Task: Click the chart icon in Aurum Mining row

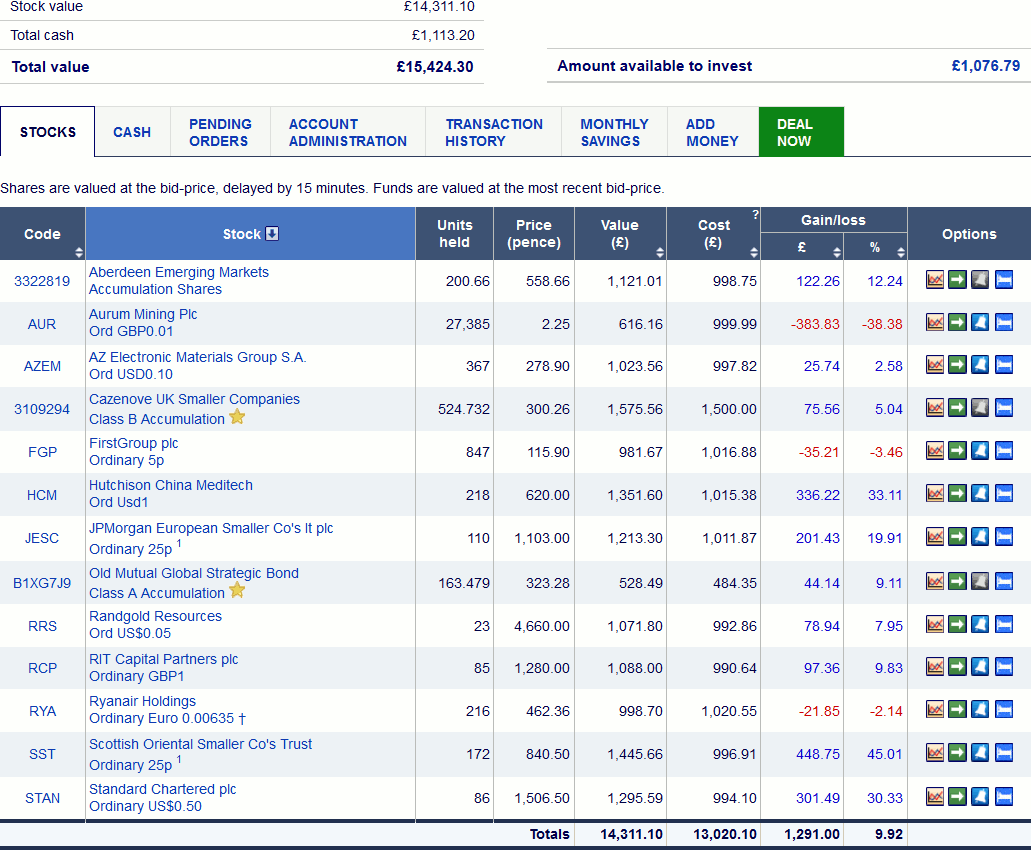Action: [934, 323]
